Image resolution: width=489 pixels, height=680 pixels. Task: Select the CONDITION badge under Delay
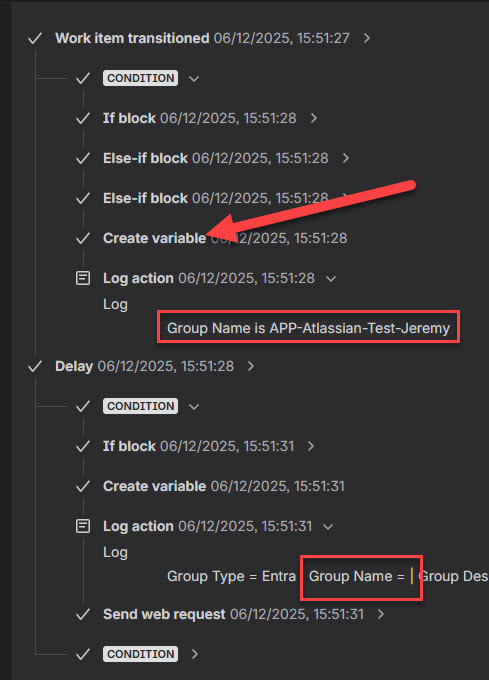click(140, 406)
